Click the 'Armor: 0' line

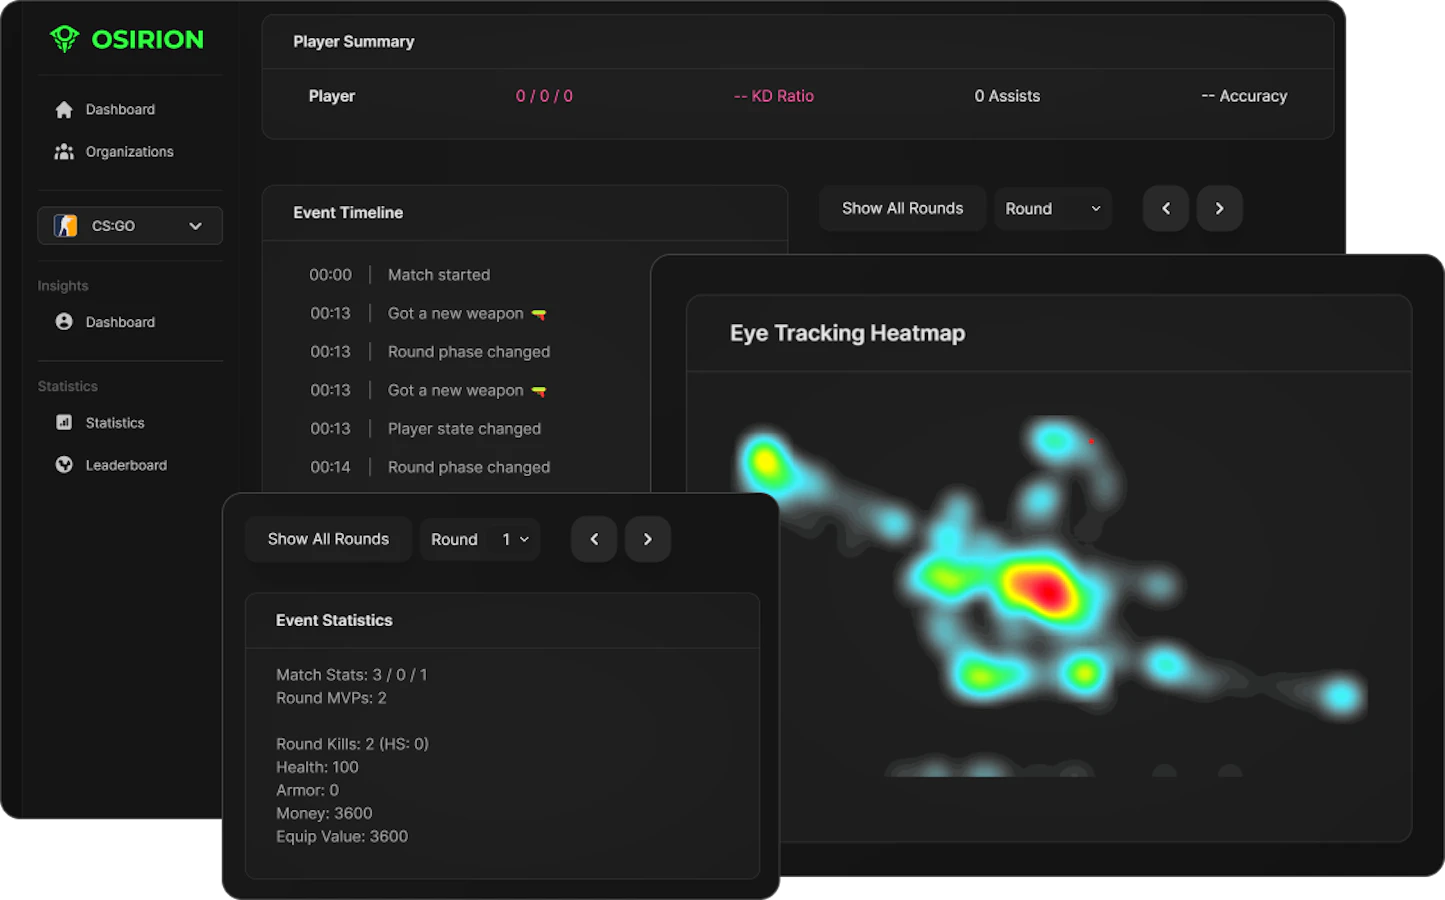tap(307, 790)
